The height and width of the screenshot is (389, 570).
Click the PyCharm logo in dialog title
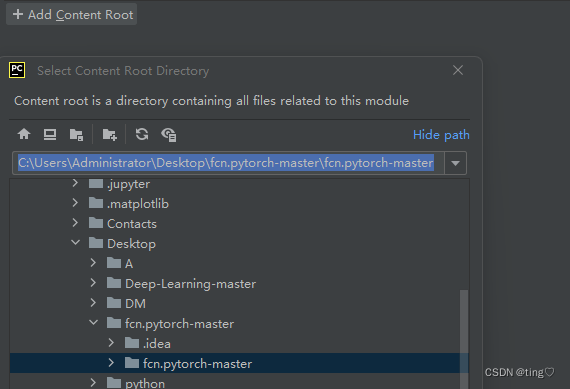pyautogui.click(x=17, y=70)
